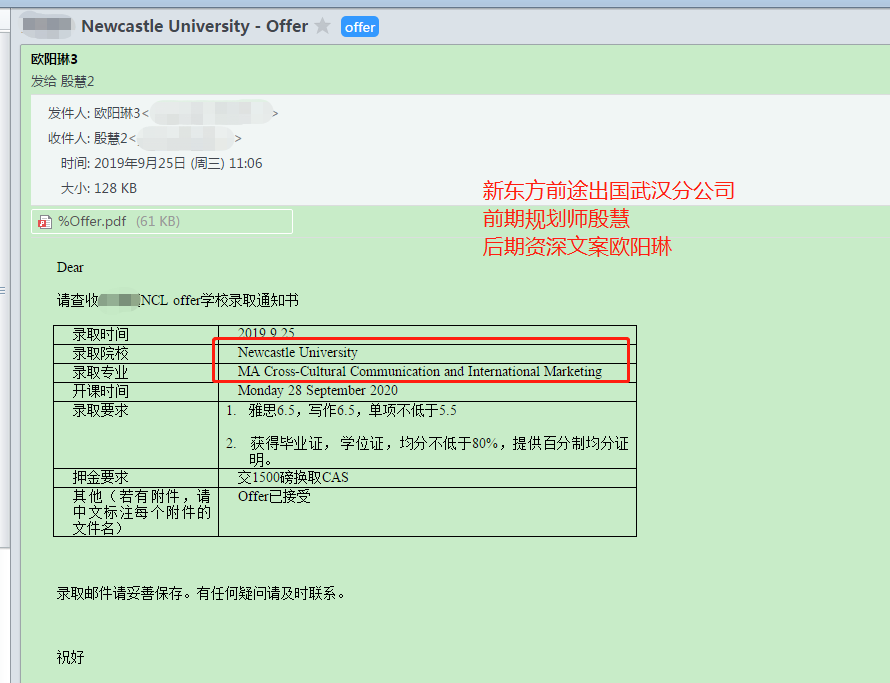Click the 祝好 closing line
This screenshot has width=890, height=683.
70,657
